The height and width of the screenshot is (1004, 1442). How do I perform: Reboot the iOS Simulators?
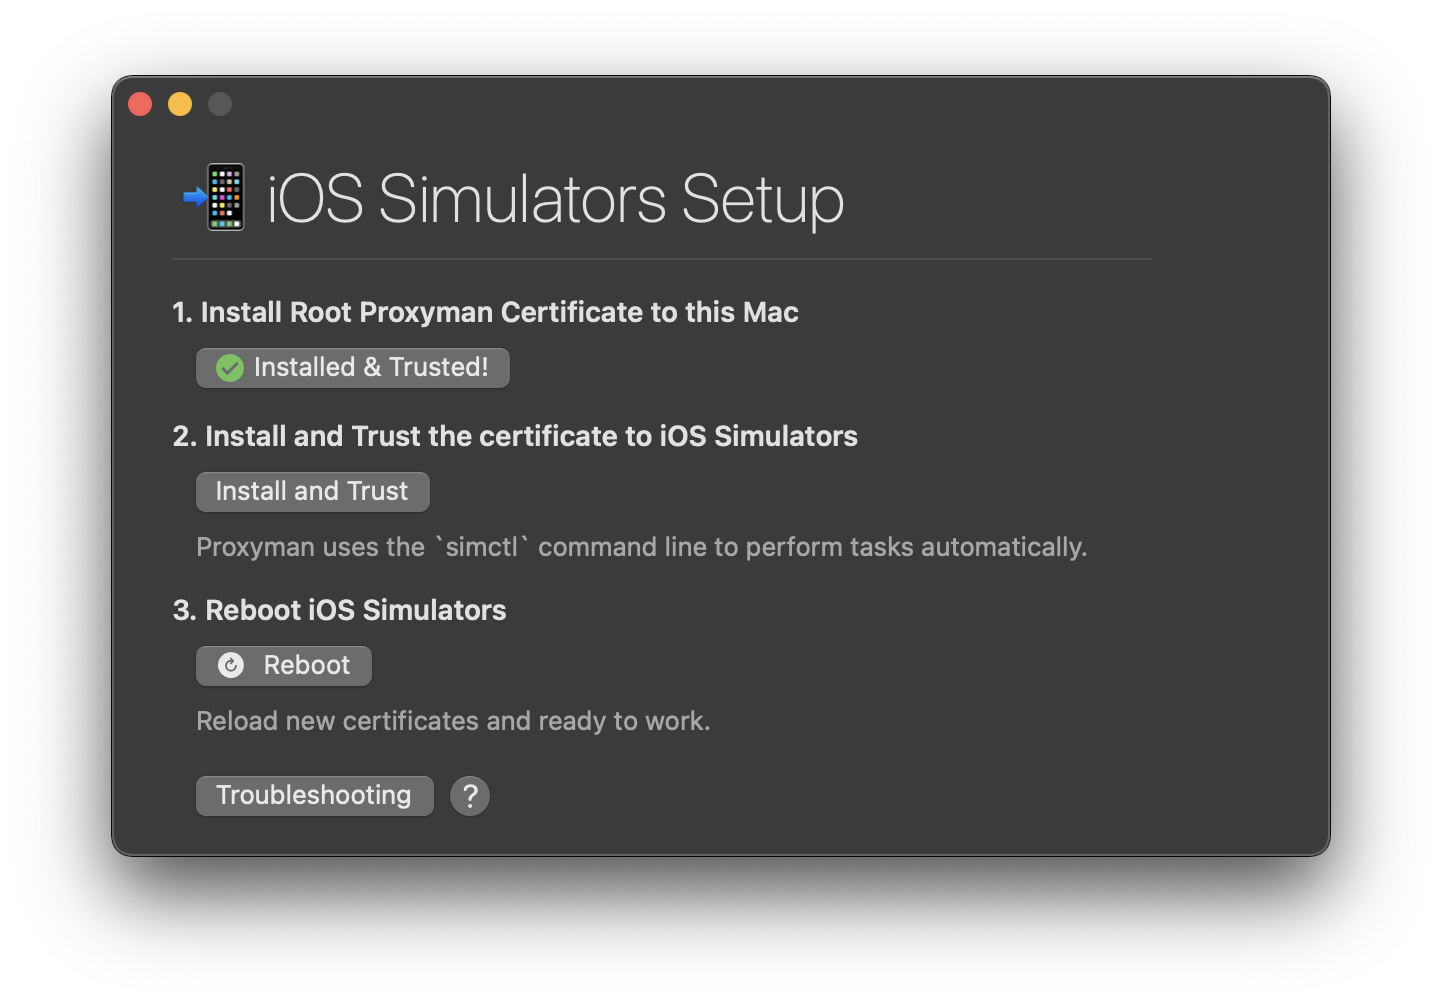(284, 666)
